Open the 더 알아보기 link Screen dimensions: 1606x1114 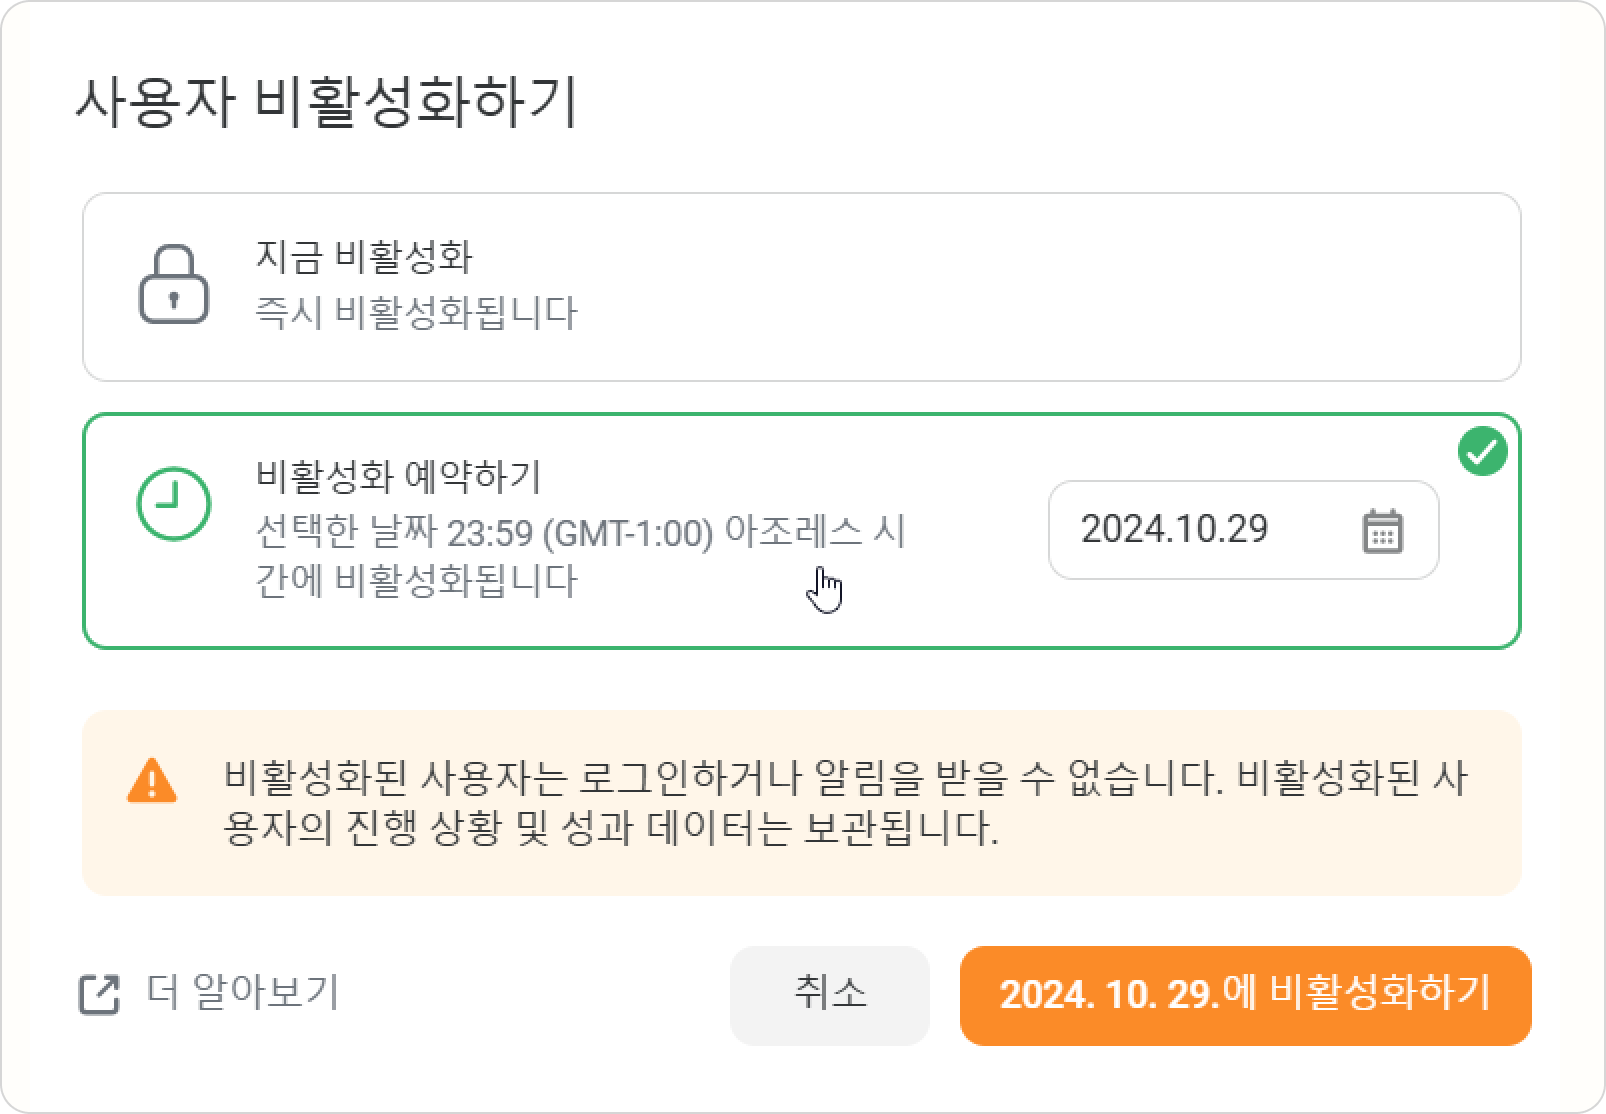point(243,992)
